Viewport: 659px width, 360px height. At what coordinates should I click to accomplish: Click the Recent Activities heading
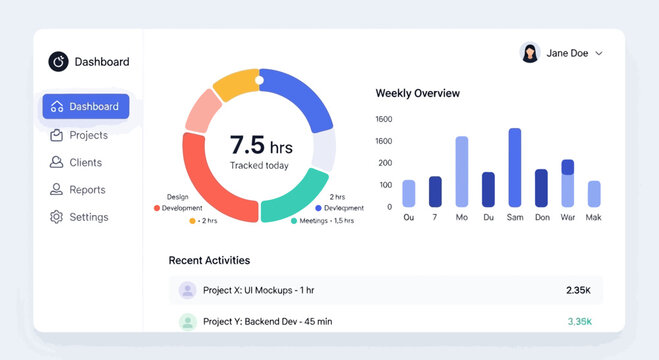(209, 260)
